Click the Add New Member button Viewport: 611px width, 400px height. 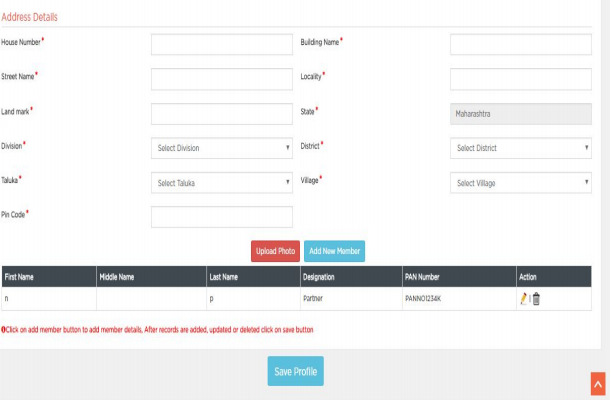tap(334, 251)
